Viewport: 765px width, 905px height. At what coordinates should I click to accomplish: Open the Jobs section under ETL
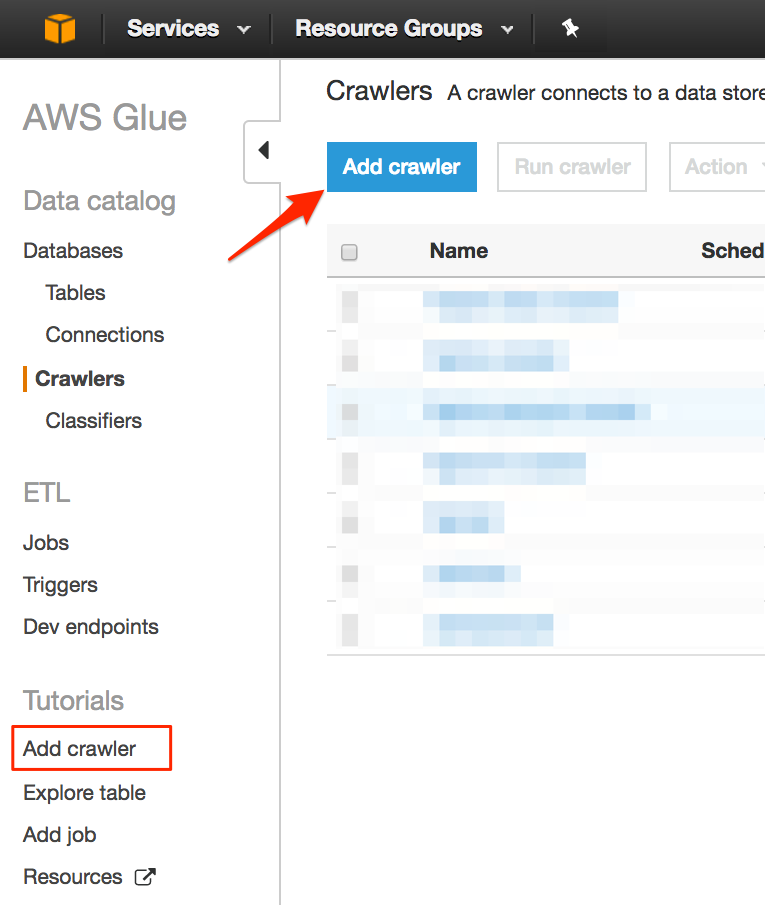tap(45, 543)
